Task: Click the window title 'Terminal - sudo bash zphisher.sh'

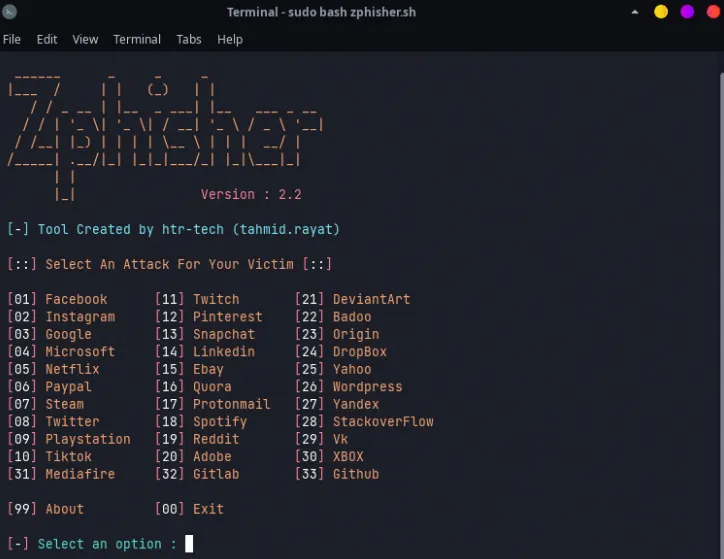Action: 321,12
